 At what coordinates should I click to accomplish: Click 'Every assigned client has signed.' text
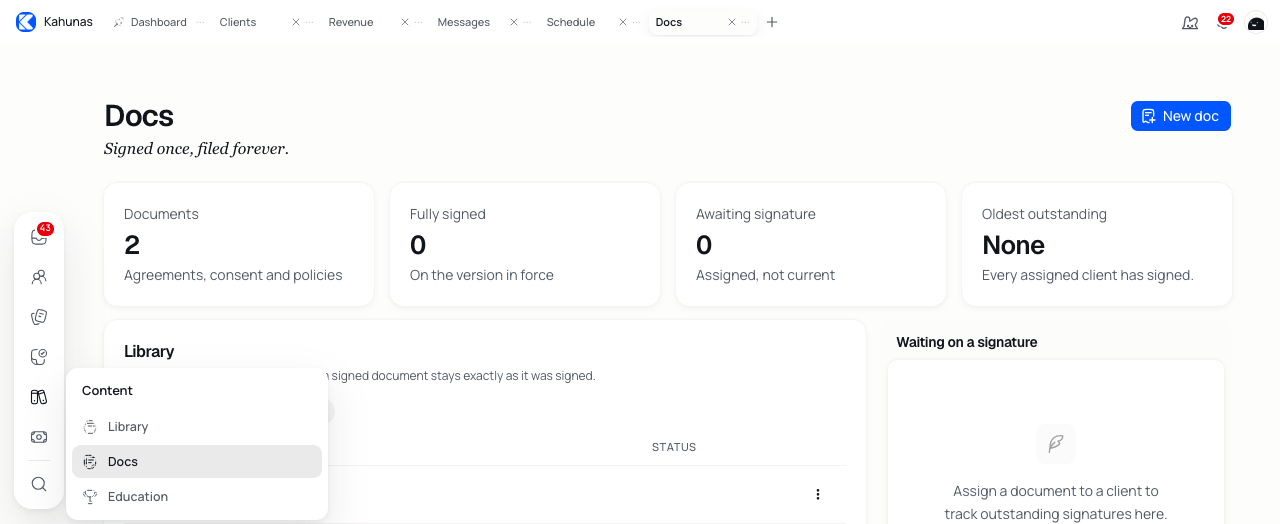coord(1088,275)
